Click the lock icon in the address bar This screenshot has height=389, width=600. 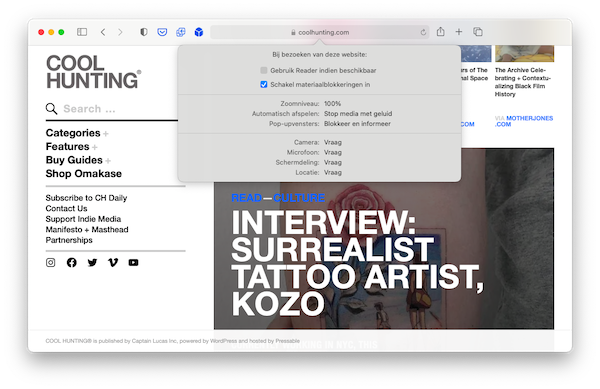point(293,33)
